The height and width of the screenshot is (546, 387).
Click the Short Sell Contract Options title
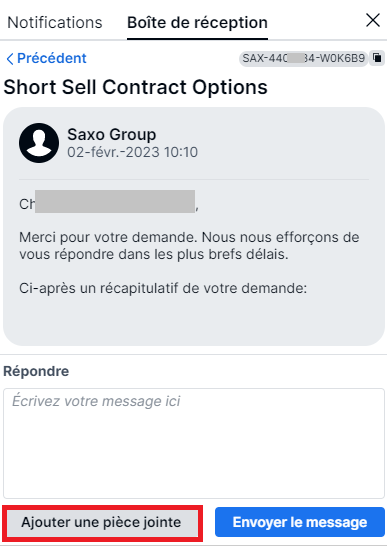coord(136,87)
